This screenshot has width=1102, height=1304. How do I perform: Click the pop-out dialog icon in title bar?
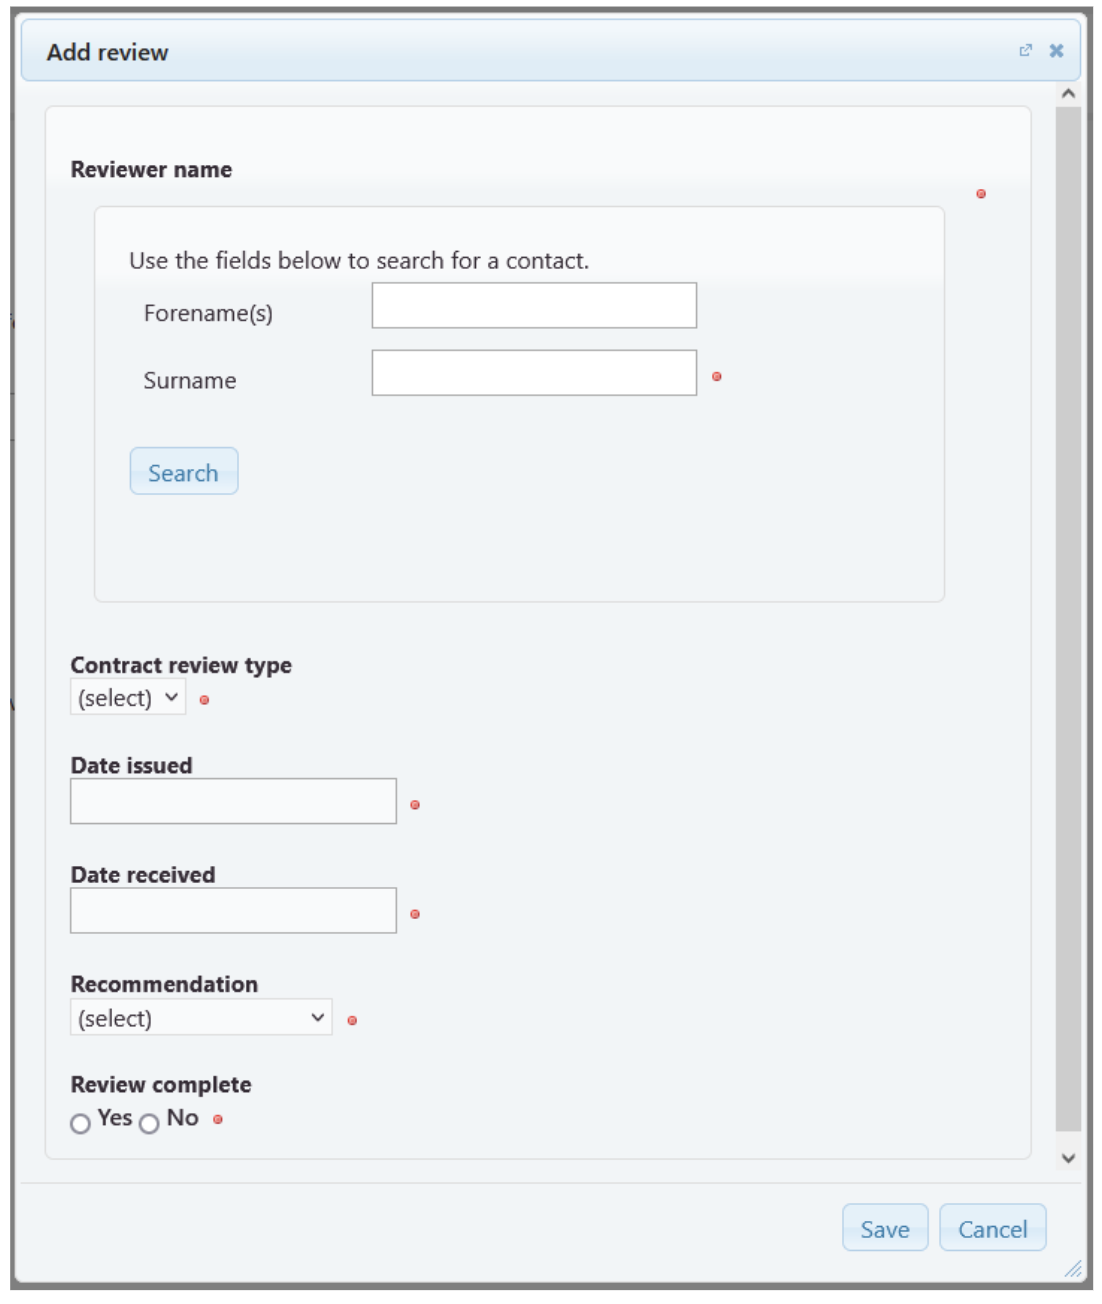click(x=1025, y=51)
